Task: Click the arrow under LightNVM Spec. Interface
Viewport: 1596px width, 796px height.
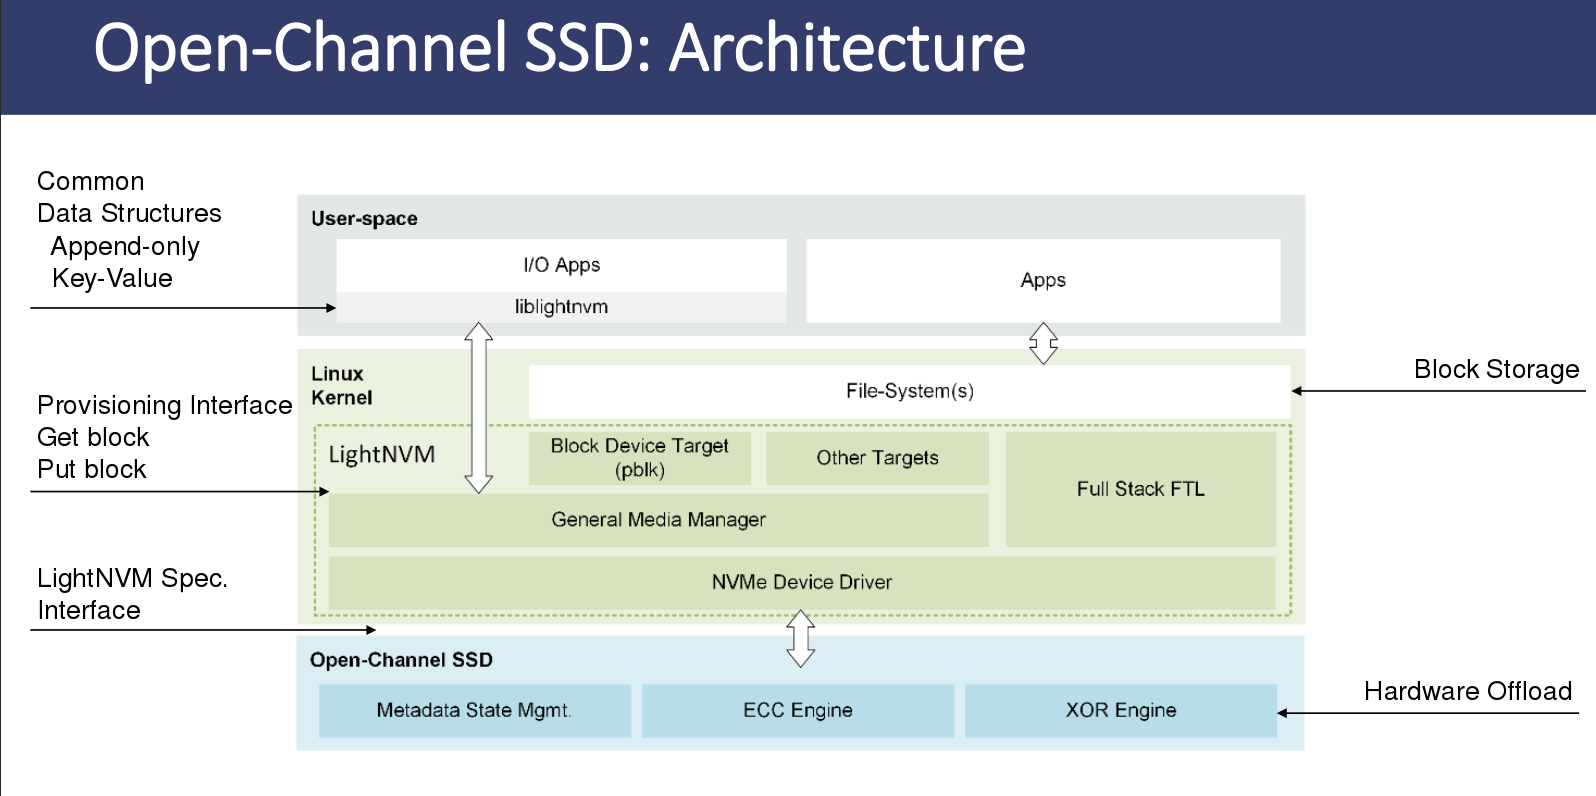Action: 203,630
